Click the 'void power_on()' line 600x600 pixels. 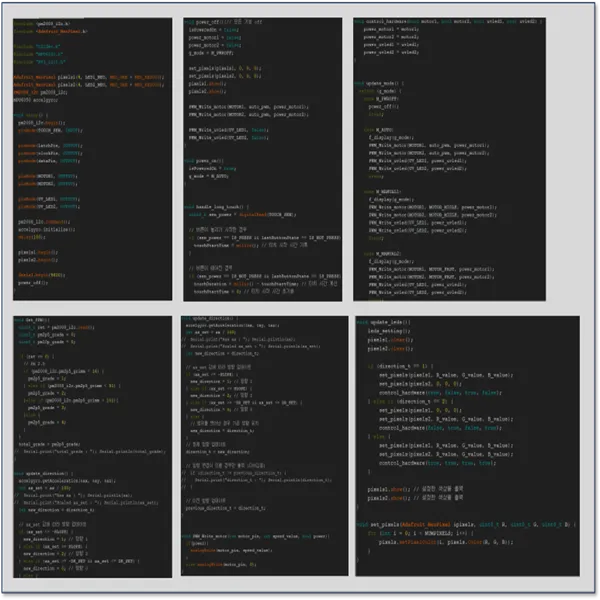pyautogui.click(x=204, y=161)
